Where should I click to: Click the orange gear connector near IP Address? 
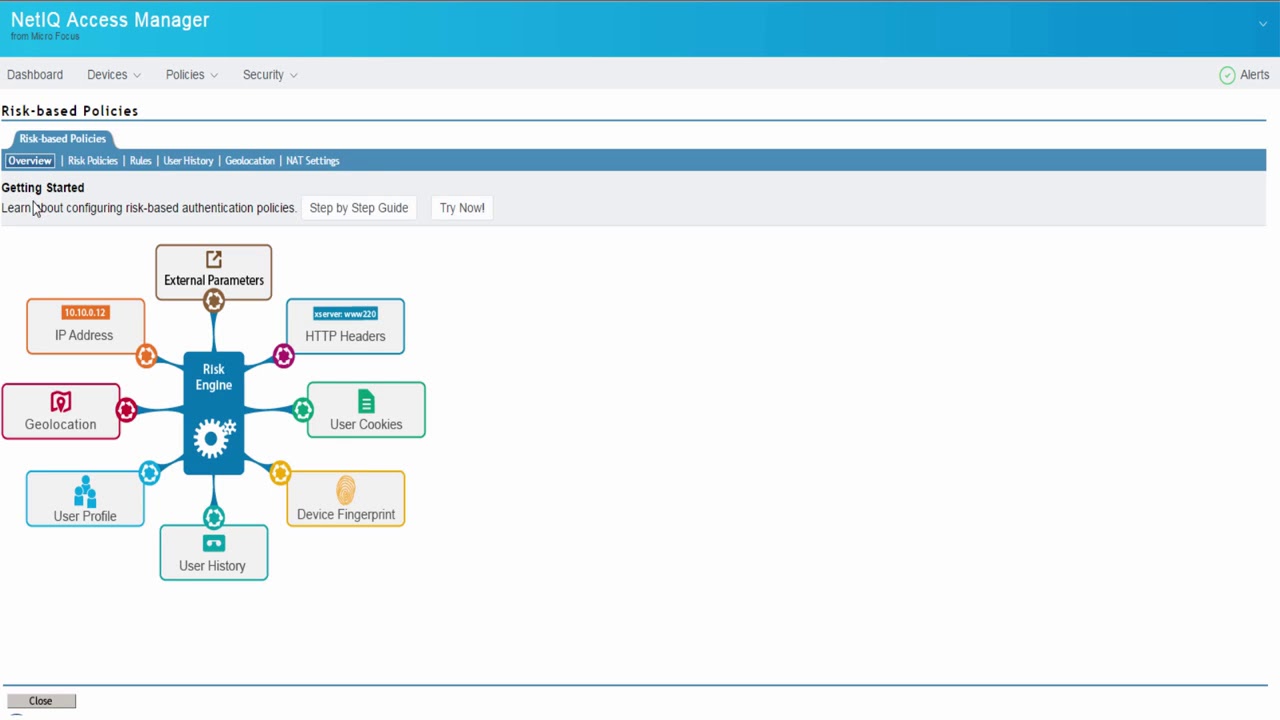point(147,355)
